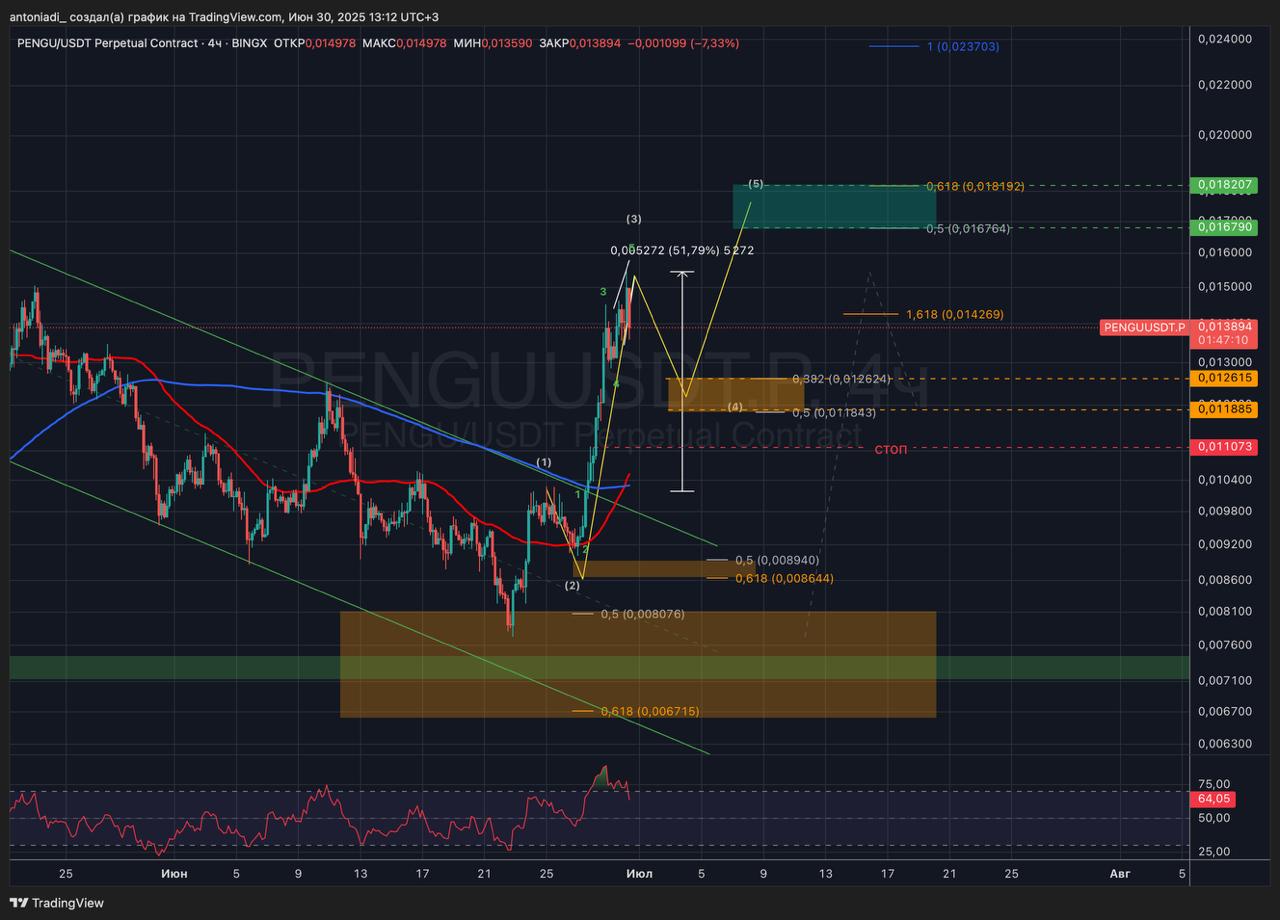Click the teal wave 5 target zone rectangle

[x=834, y=206]
